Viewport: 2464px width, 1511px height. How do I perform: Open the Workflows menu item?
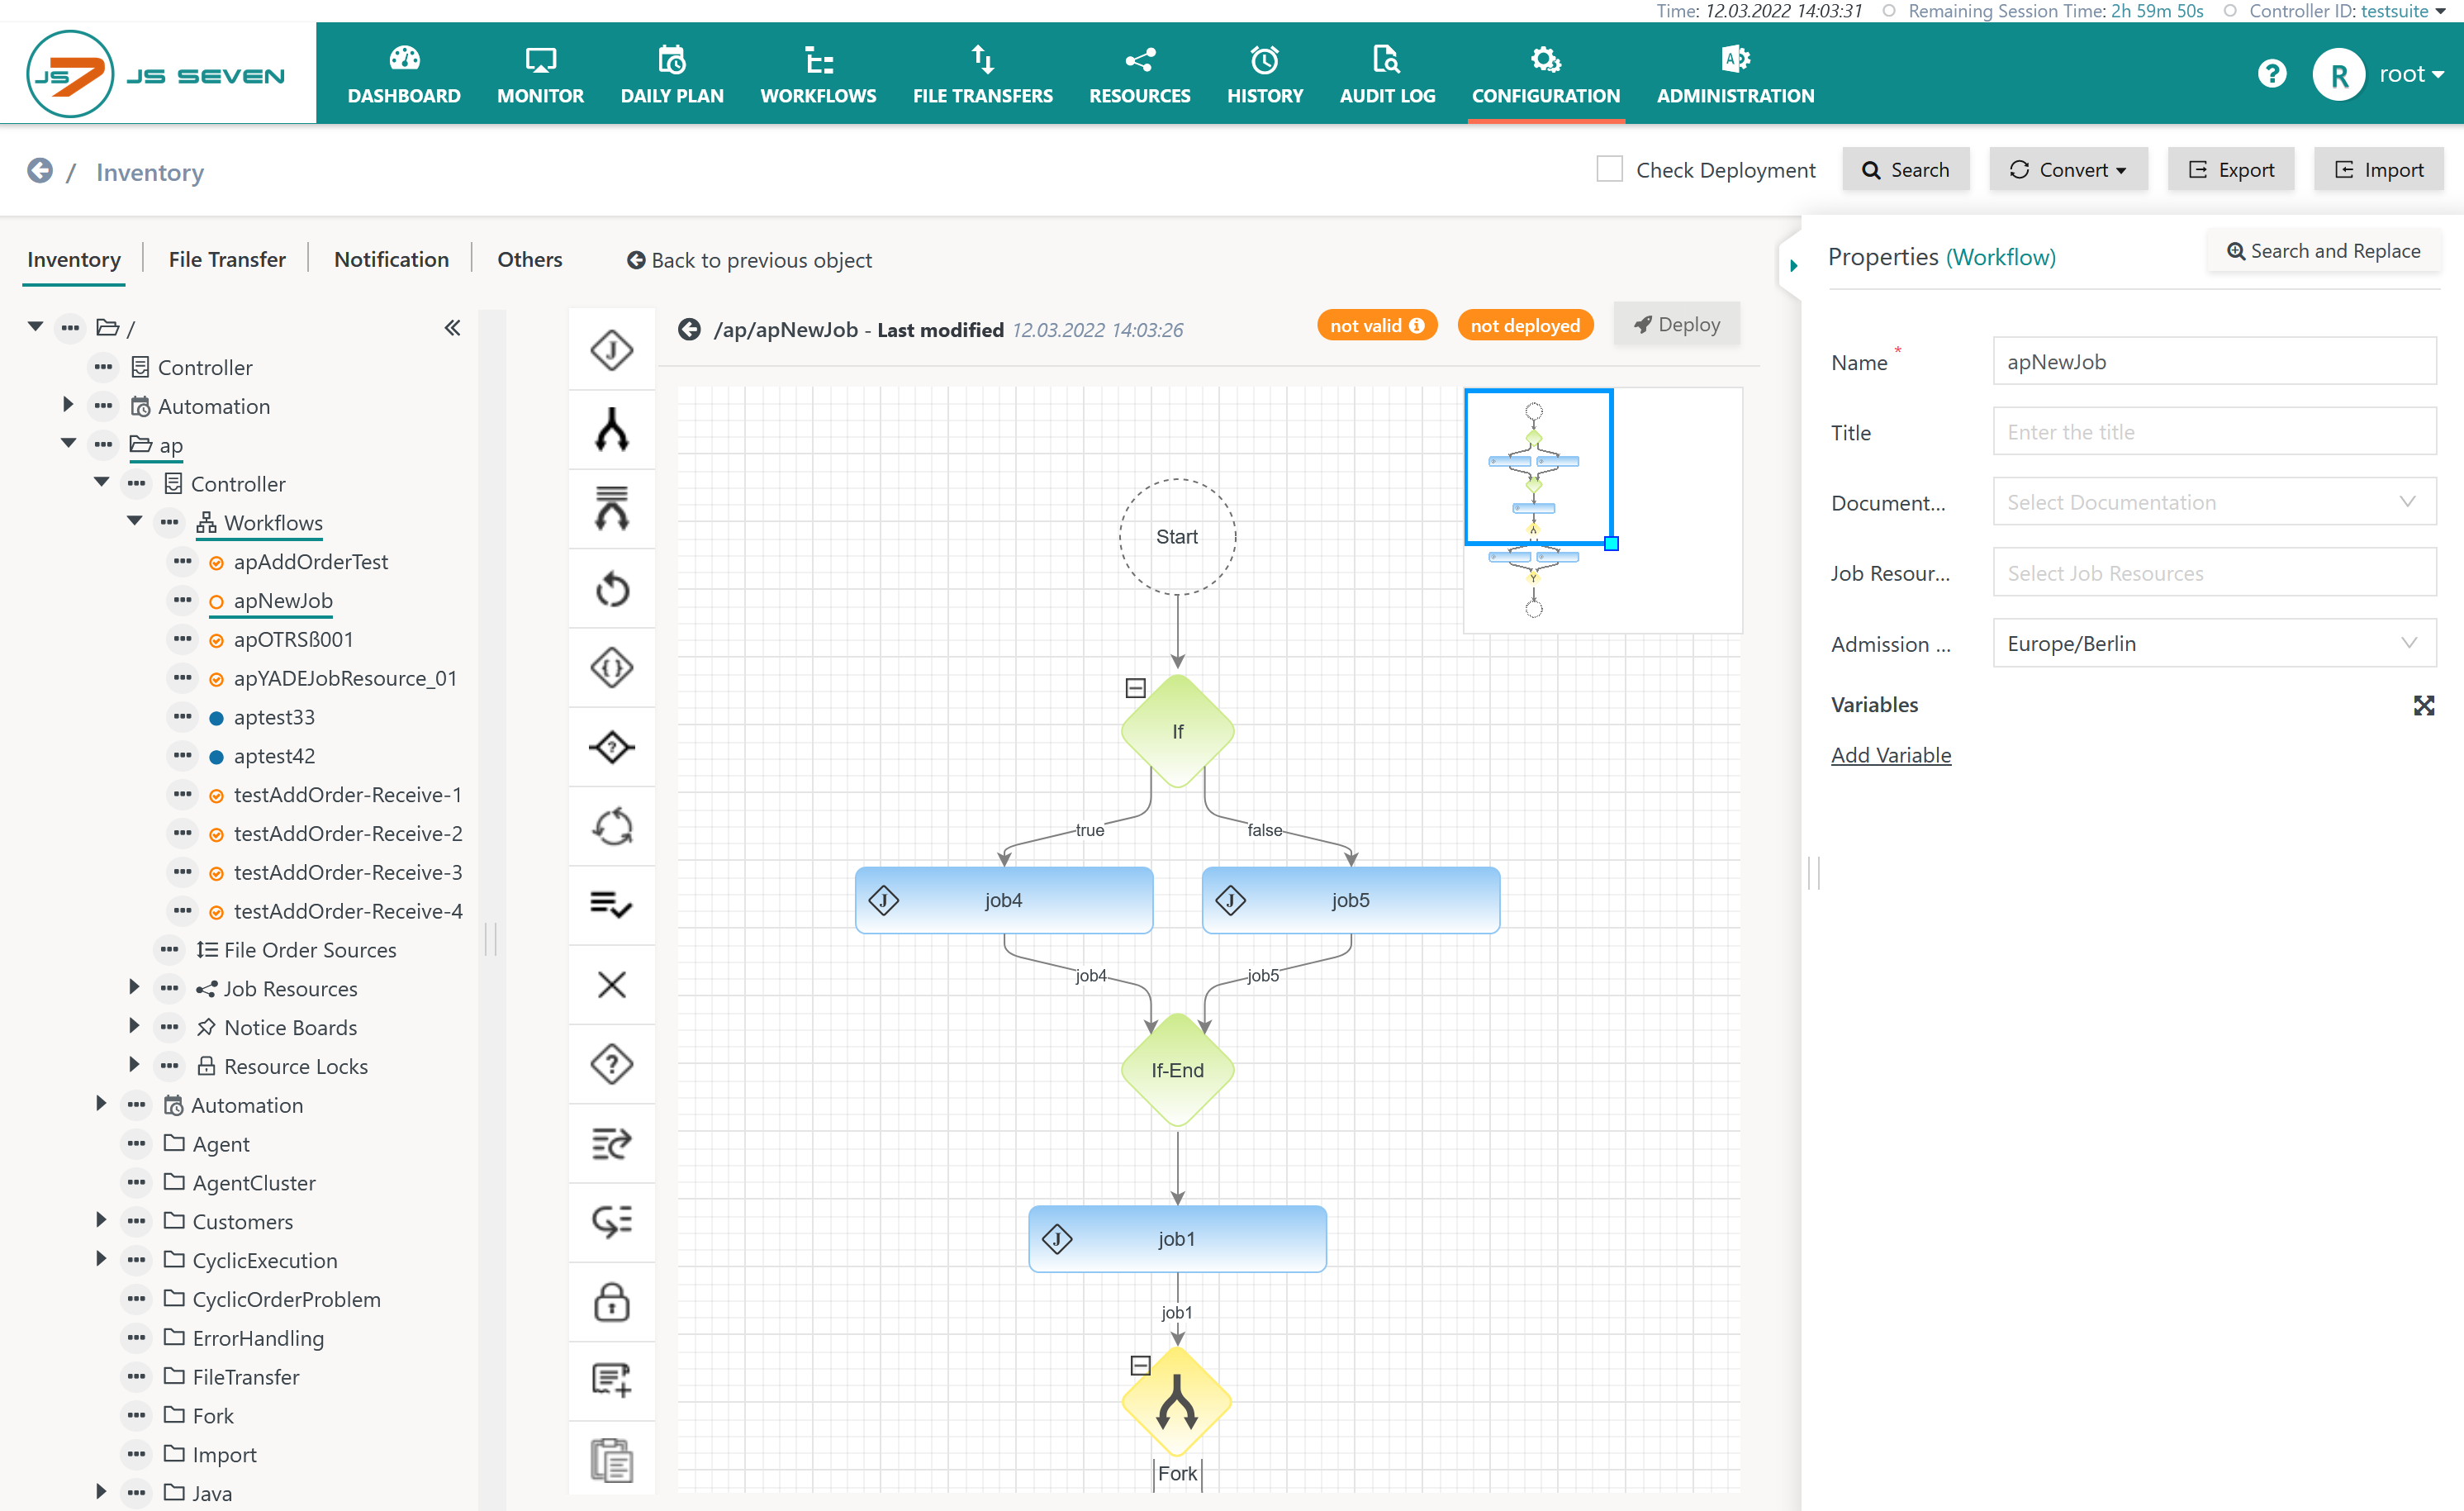click(x=817, y=74)
